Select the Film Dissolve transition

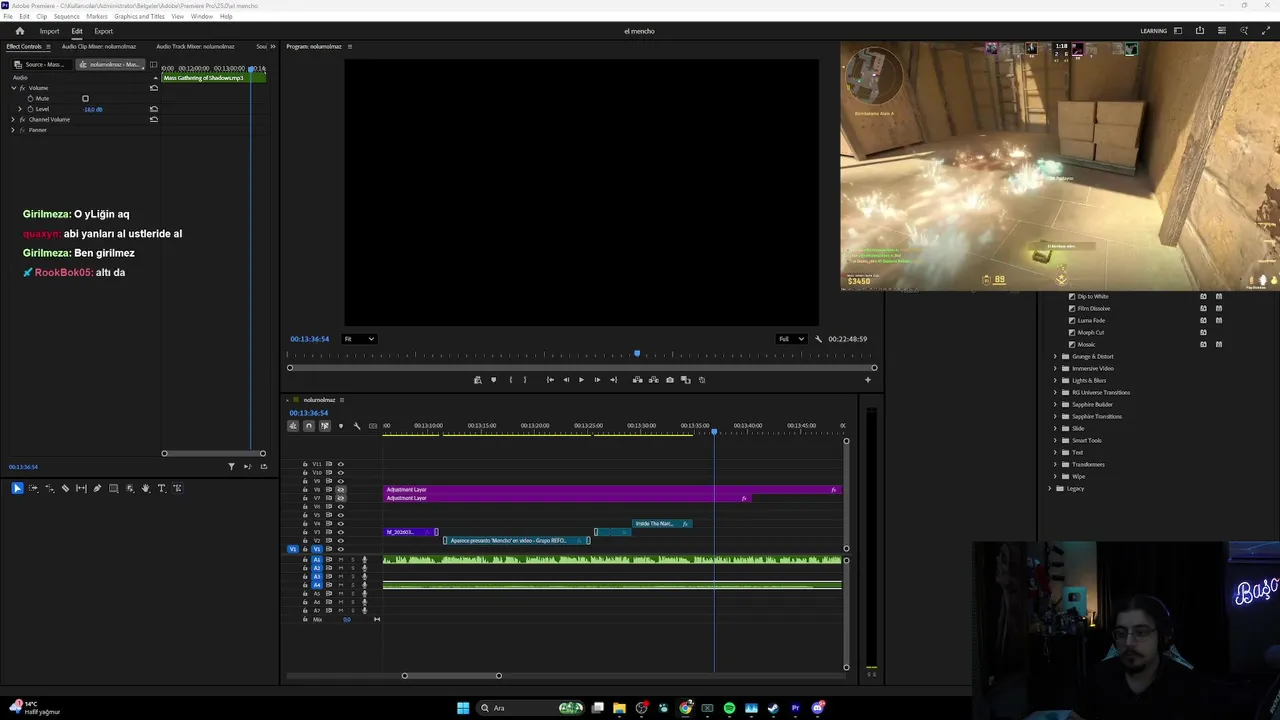[x=1094, y=308]
